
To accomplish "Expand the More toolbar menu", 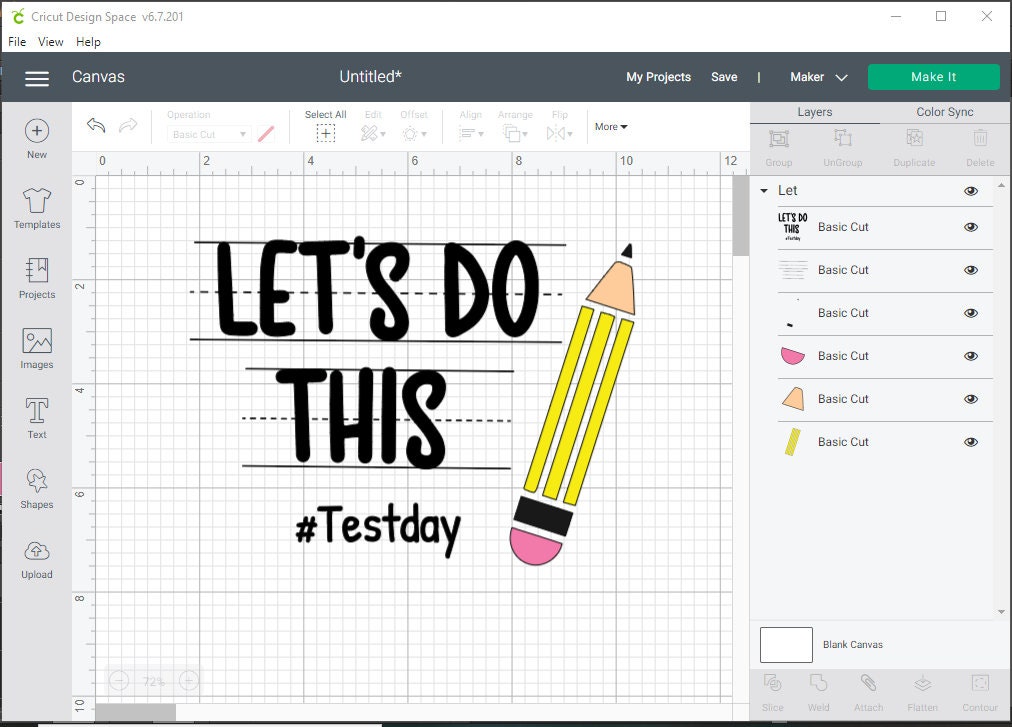I will click(610, 127).
